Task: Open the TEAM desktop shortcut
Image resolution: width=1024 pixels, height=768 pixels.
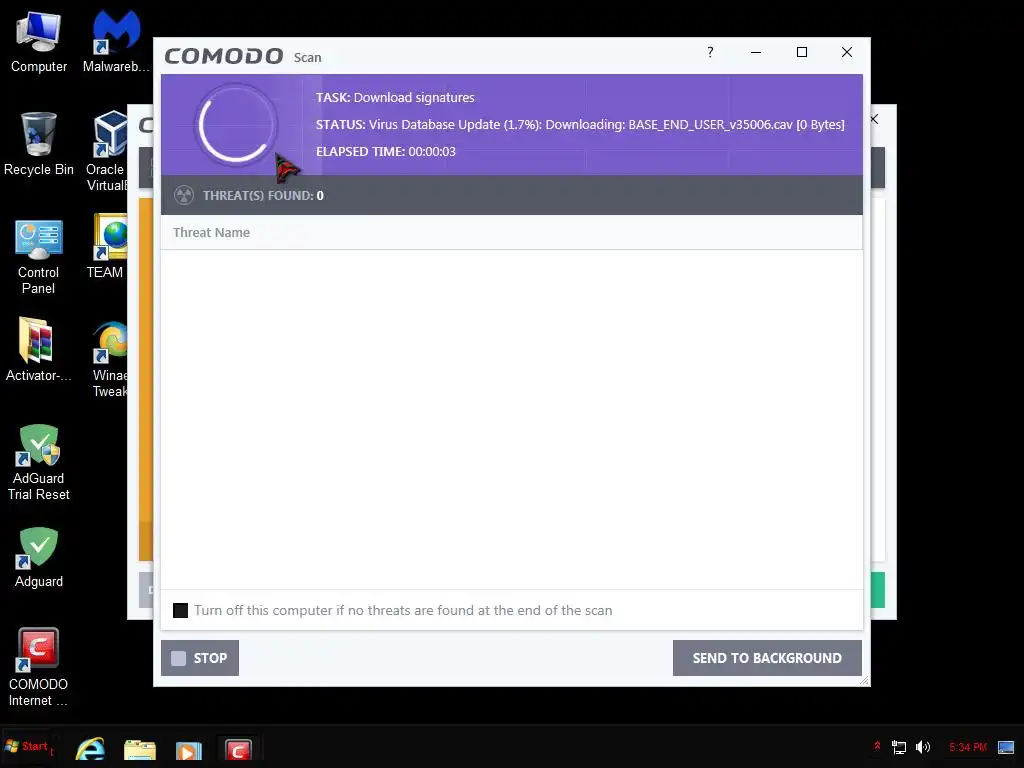Action: pyautogui.click(x=108, y=246)
